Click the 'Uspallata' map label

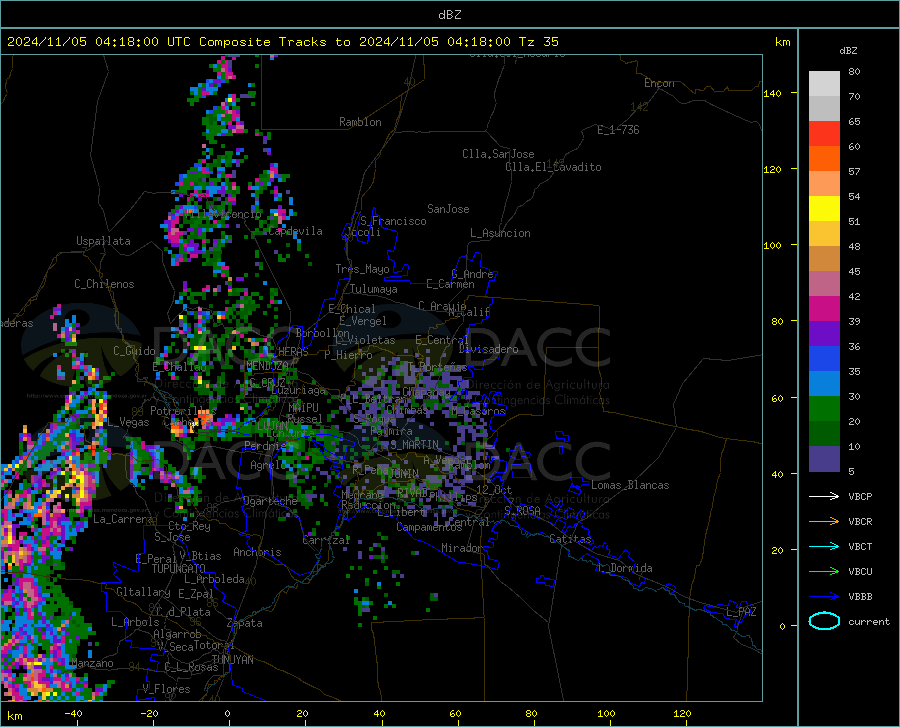[x=103, y=241]
